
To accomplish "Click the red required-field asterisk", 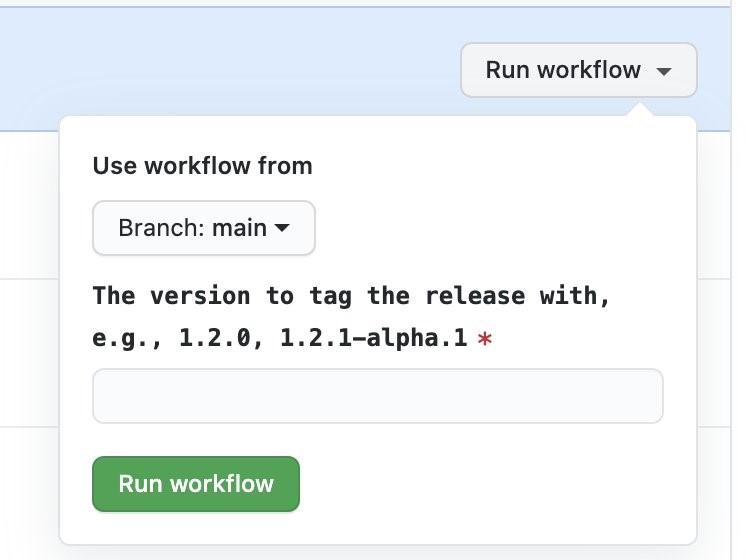I will tap(485, 339).
